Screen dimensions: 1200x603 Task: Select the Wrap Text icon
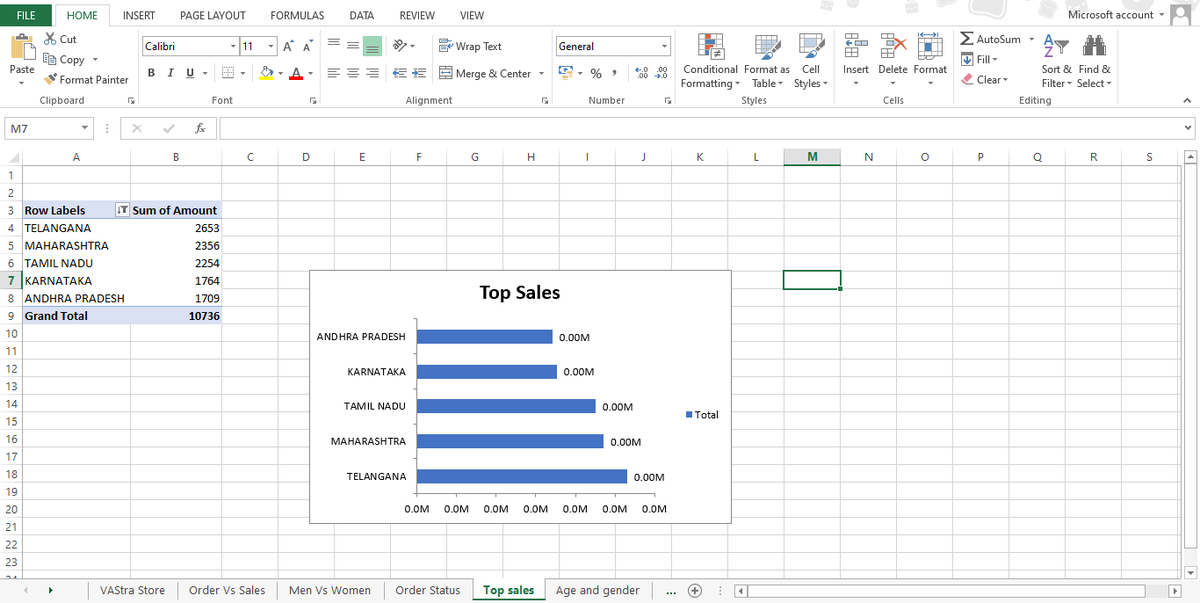[x=445, y=46]
